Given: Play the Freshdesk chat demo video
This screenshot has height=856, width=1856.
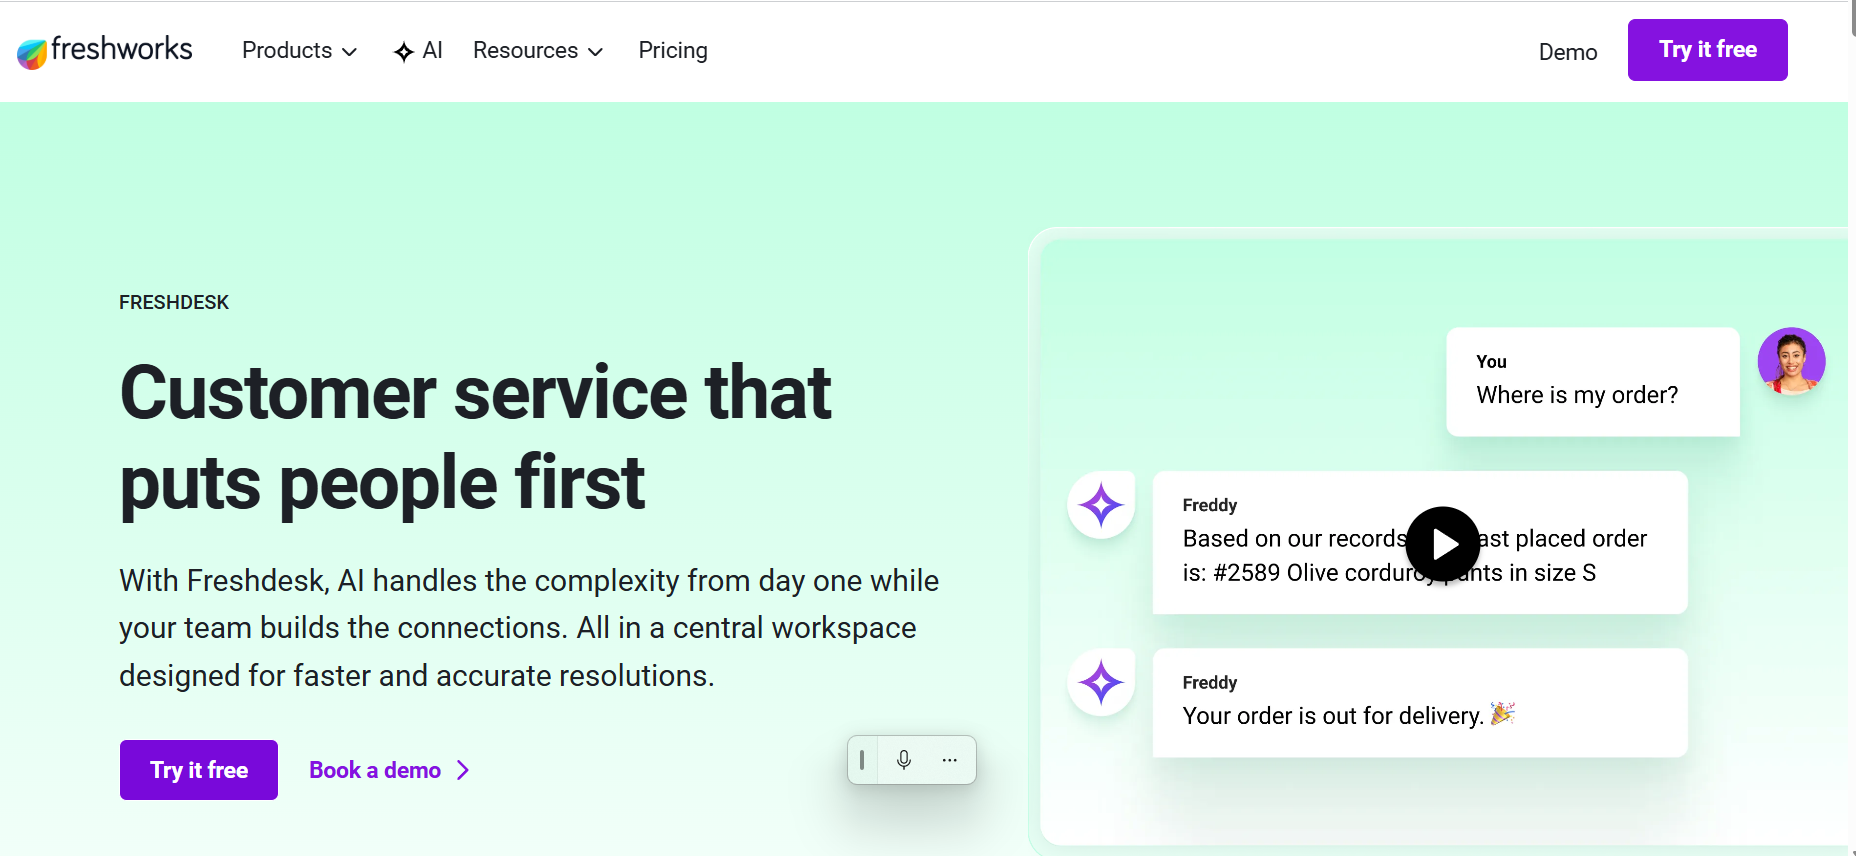Looking at the screenshot, I should [1443, 544].
